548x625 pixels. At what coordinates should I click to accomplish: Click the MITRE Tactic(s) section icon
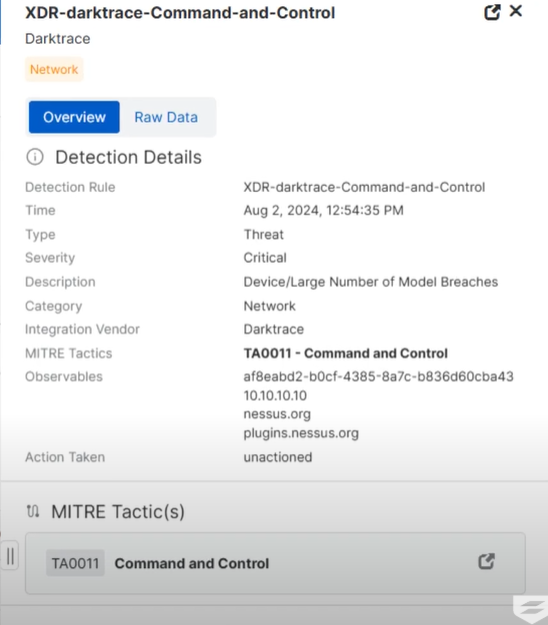(33, 511)
